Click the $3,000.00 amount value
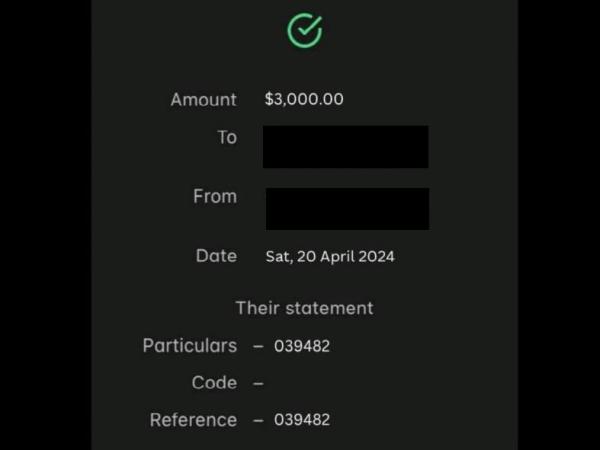The image size is (600, 450). pos(304,99)
